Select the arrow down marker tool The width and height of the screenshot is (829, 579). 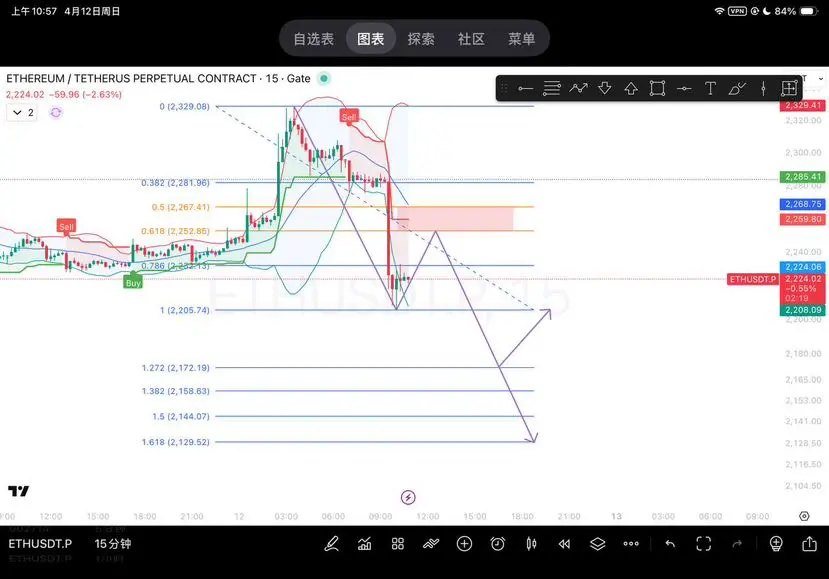(605, 88)
